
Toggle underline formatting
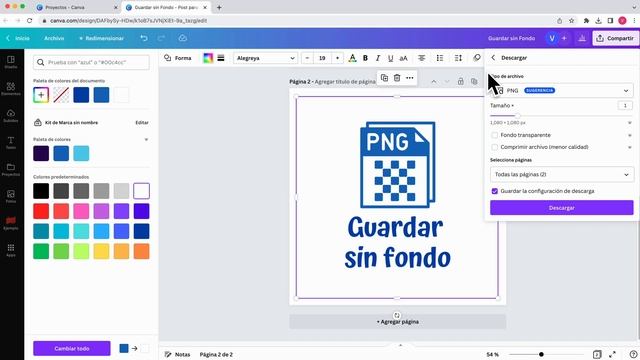coord(391,58)
